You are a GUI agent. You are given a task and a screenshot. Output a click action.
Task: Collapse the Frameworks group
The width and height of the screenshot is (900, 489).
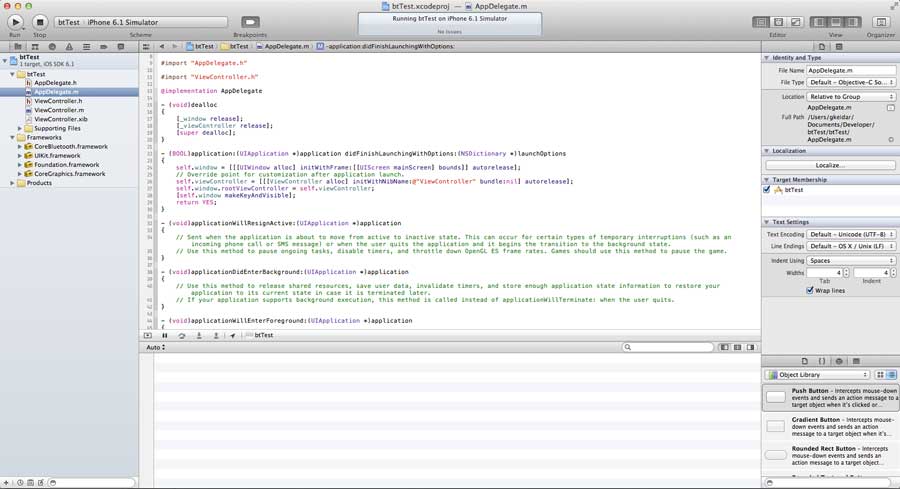[x=12, y=137]
